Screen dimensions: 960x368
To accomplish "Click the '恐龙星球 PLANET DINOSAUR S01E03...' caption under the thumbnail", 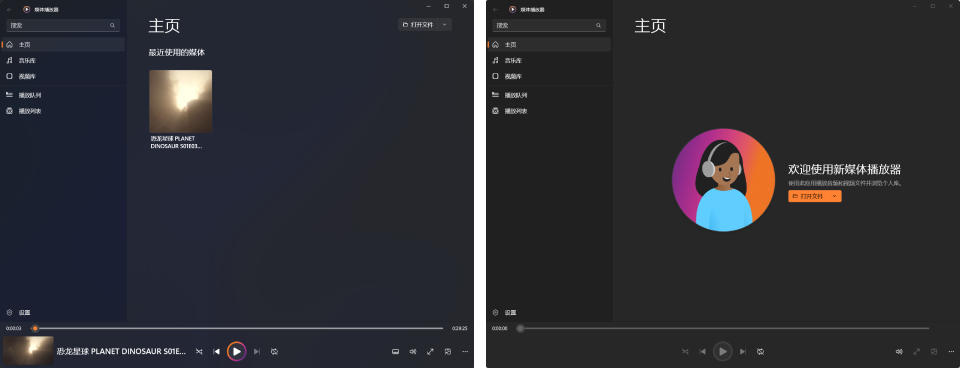I will click(177, 142).
